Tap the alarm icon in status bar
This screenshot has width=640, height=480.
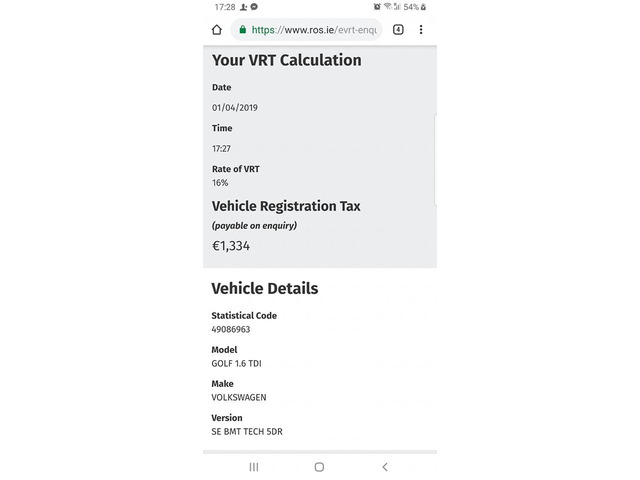pos(375,7)
